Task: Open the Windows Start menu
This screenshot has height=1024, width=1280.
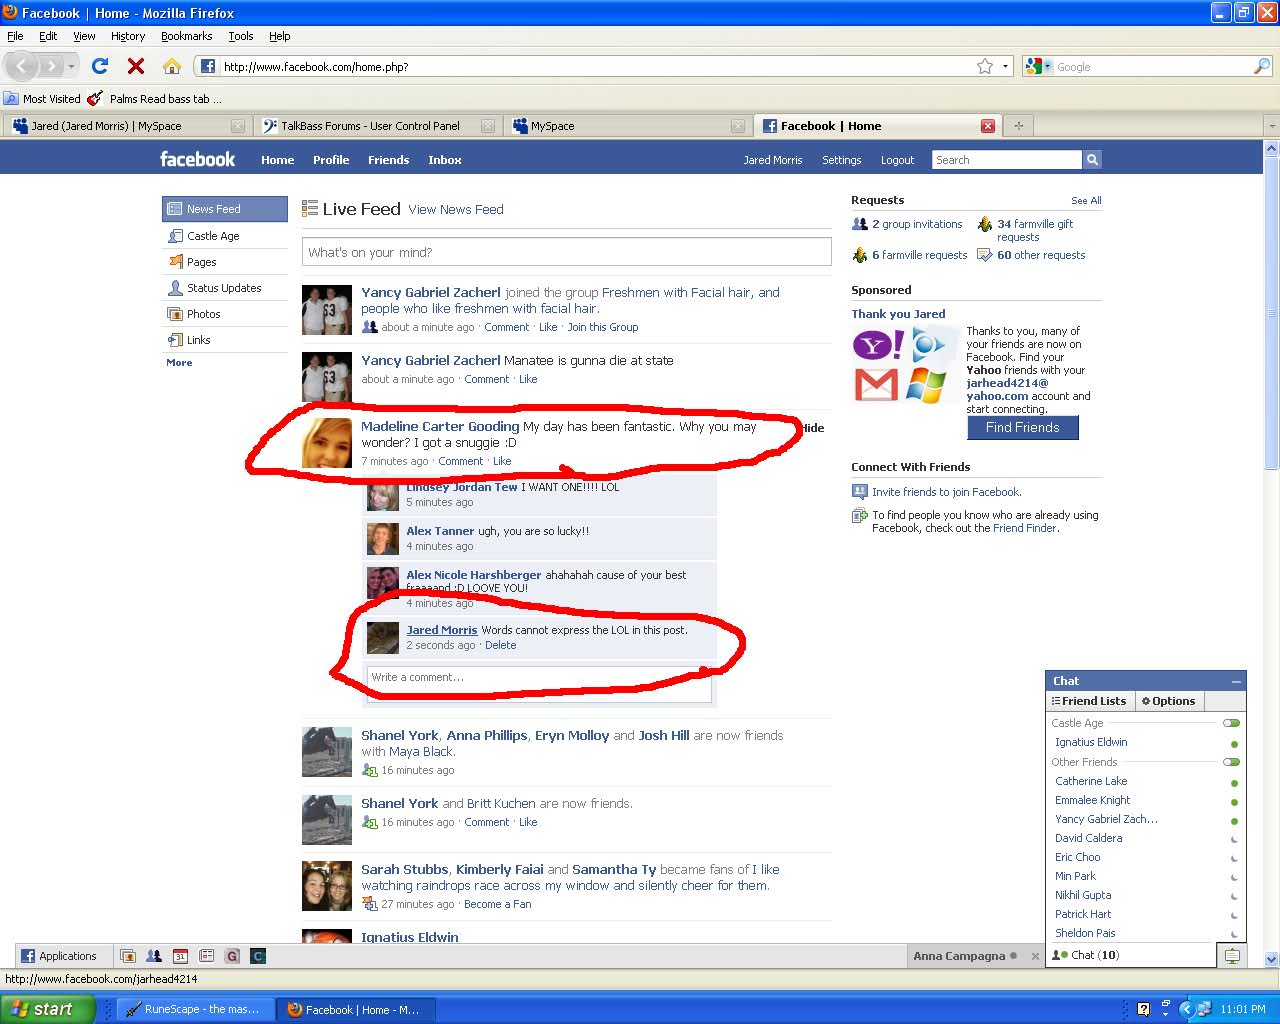Action: point(47,1009)
